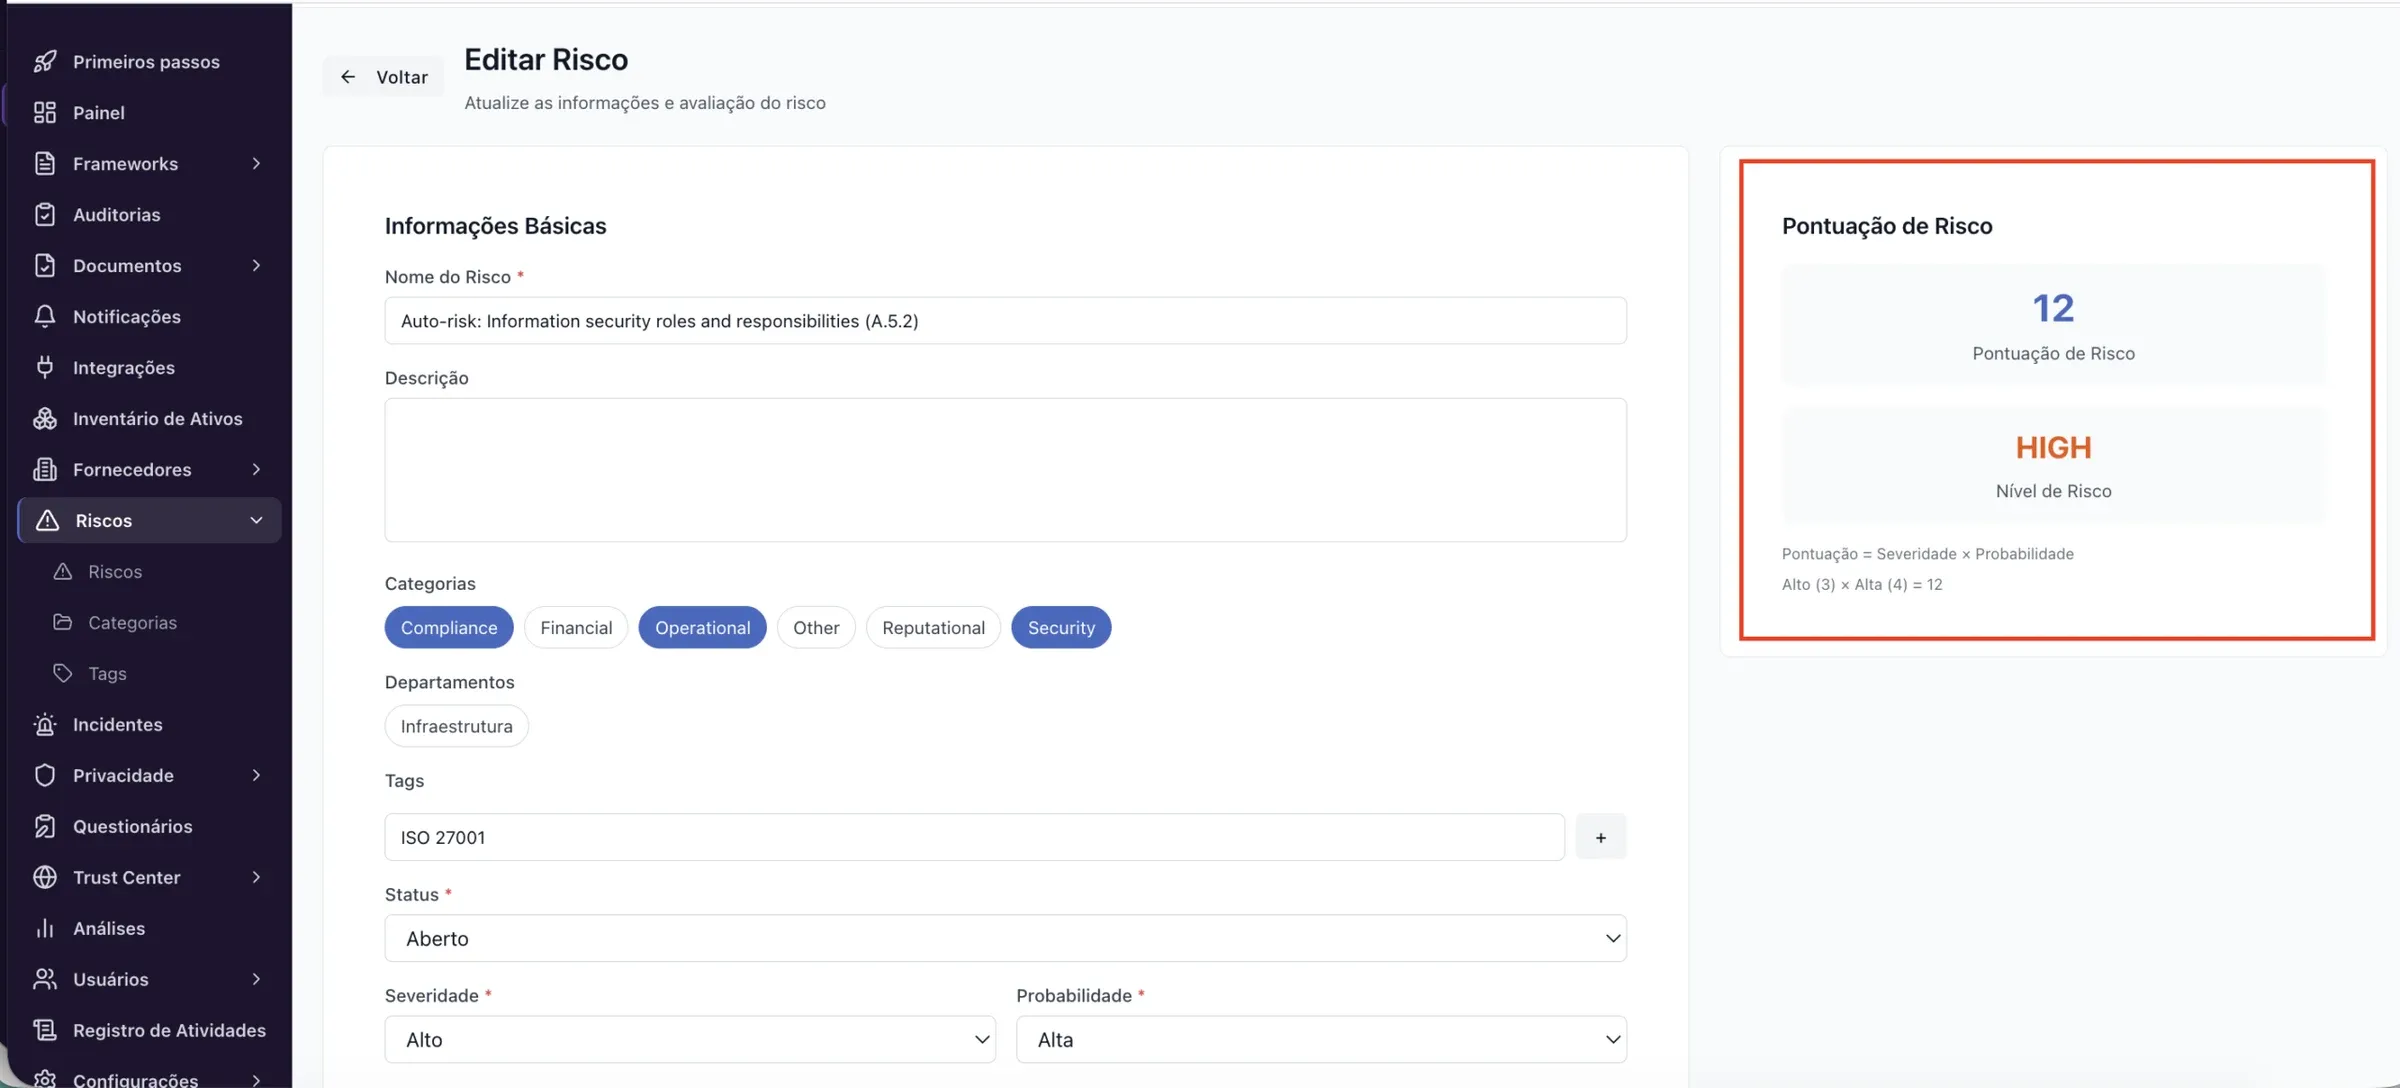Click the Voltar back button
The width and height of the screenshot is (2400, 1088).
(383, 77)
